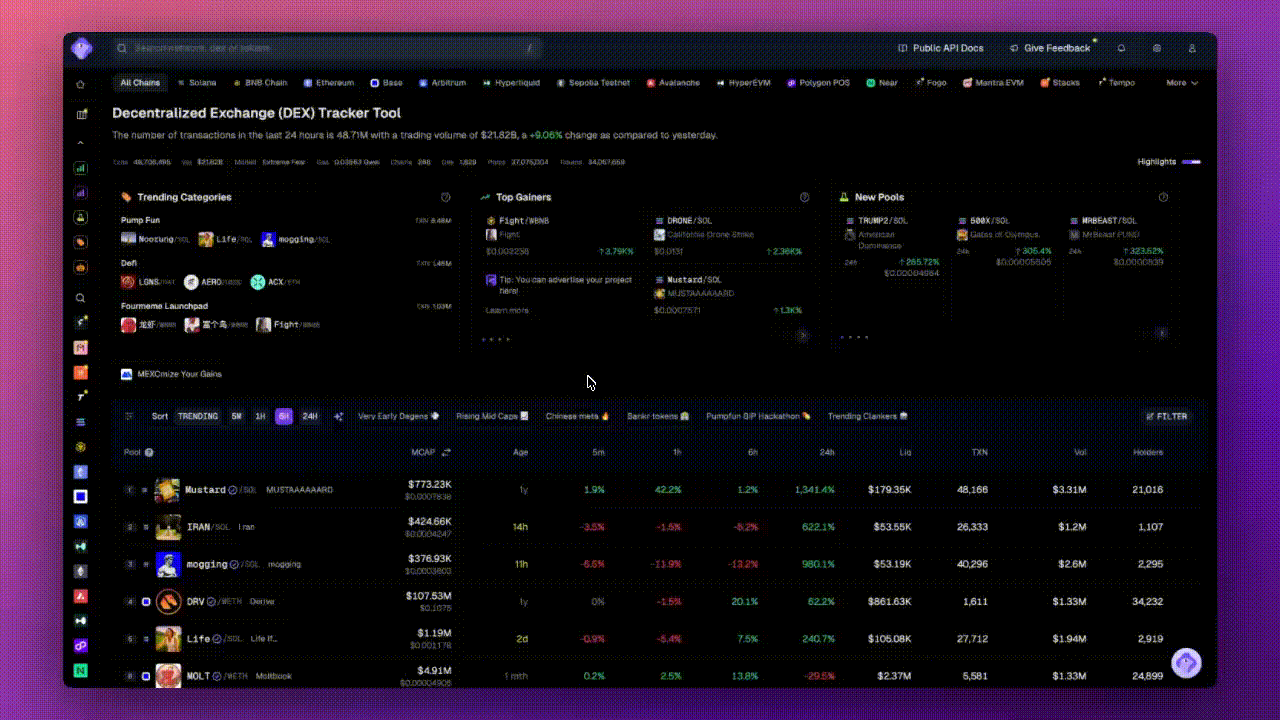Image resolution: width=1280 pixels, height=720 pixels.
Task: Click Trending Categories help icon
Action: 445,197
